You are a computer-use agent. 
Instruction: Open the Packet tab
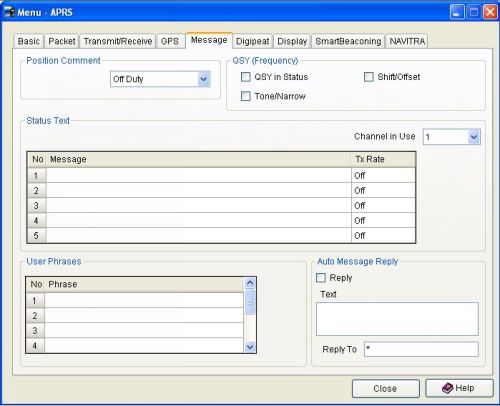pyautogui.click(x=62, y=41)
